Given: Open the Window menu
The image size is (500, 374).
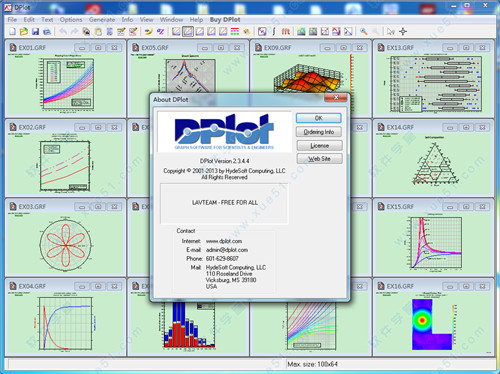Looking at the screenshot, I should (x=171, y=20).
